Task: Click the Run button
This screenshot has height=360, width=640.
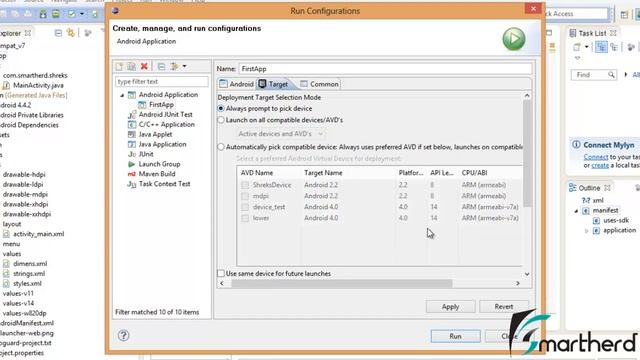Action: [x=455, y=336]
